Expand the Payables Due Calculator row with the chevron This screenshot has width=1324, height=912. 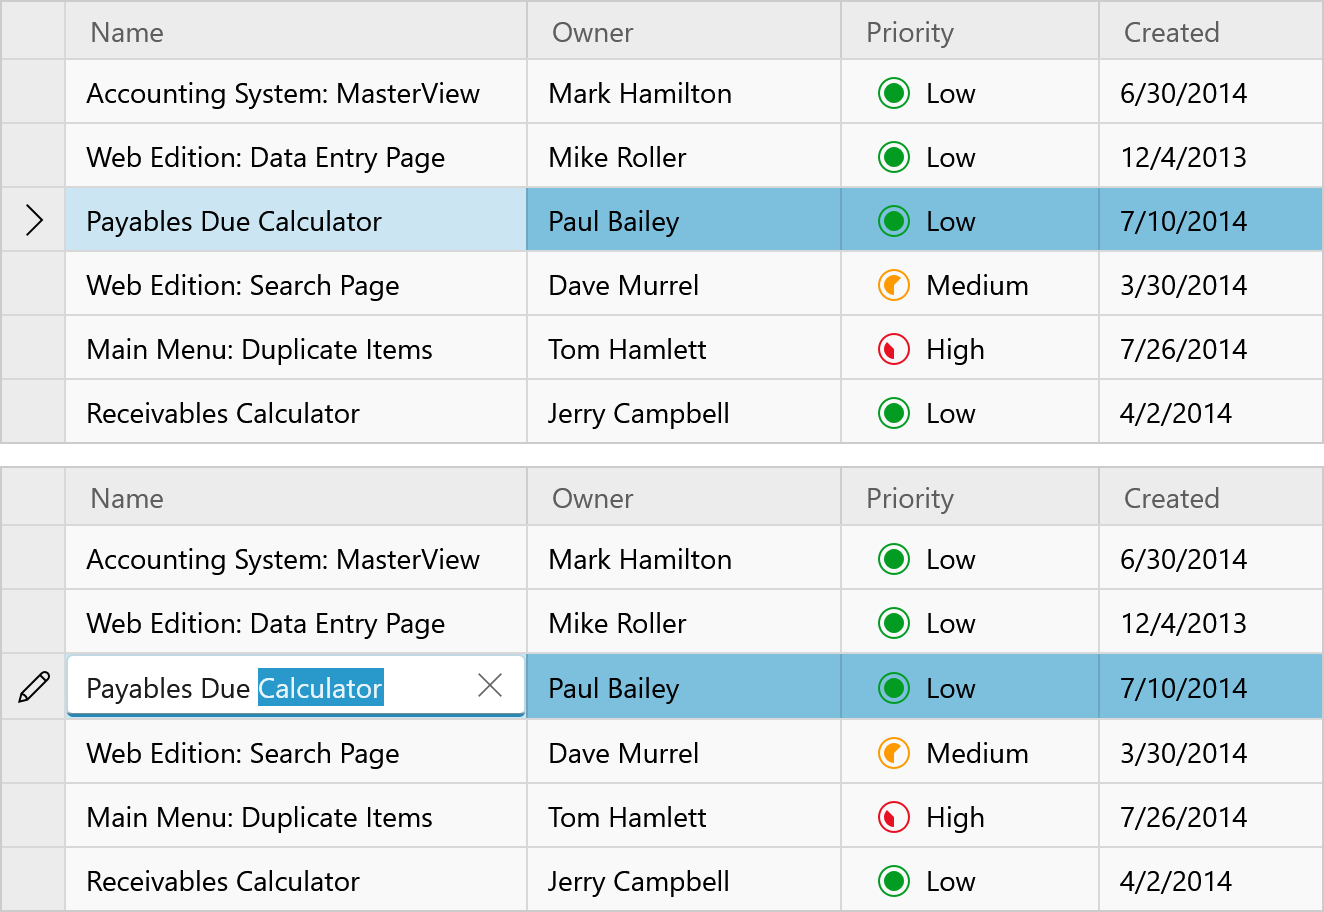click(33, 220)
